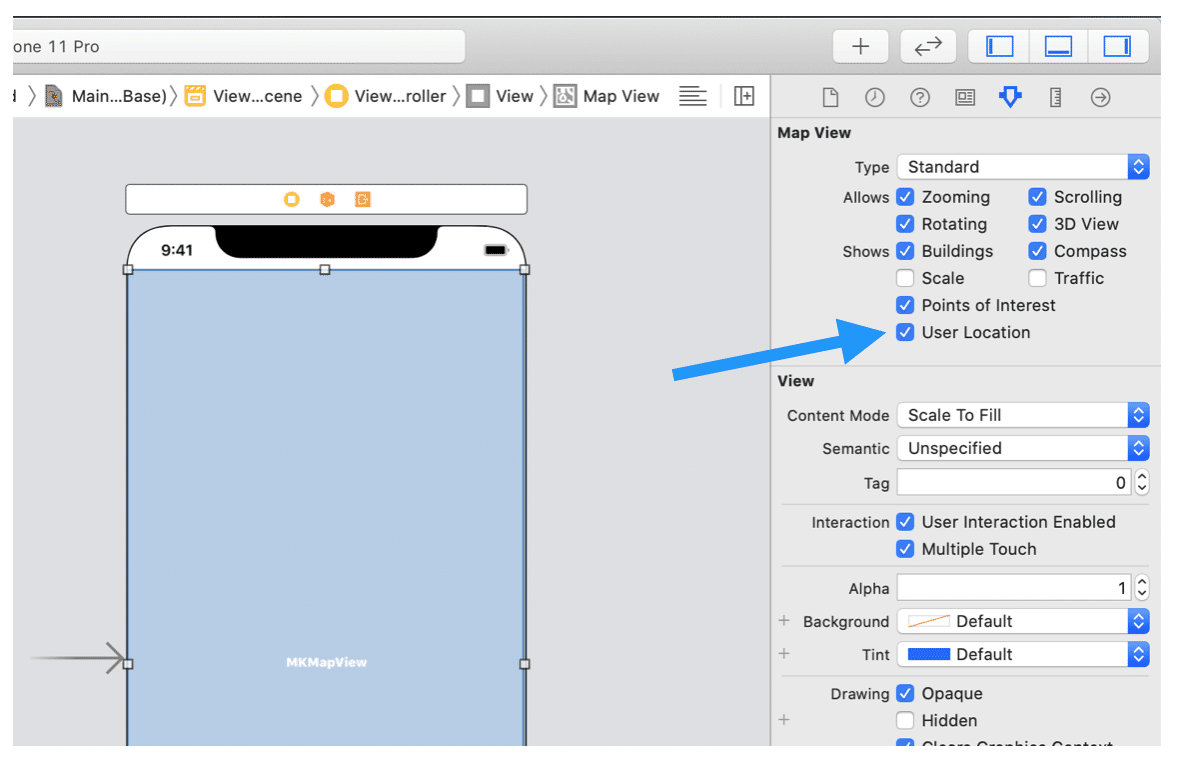The height and width of the screenshot is (760, 1178).
Task: Click the editor options lines icon
Action: point(693,96)
